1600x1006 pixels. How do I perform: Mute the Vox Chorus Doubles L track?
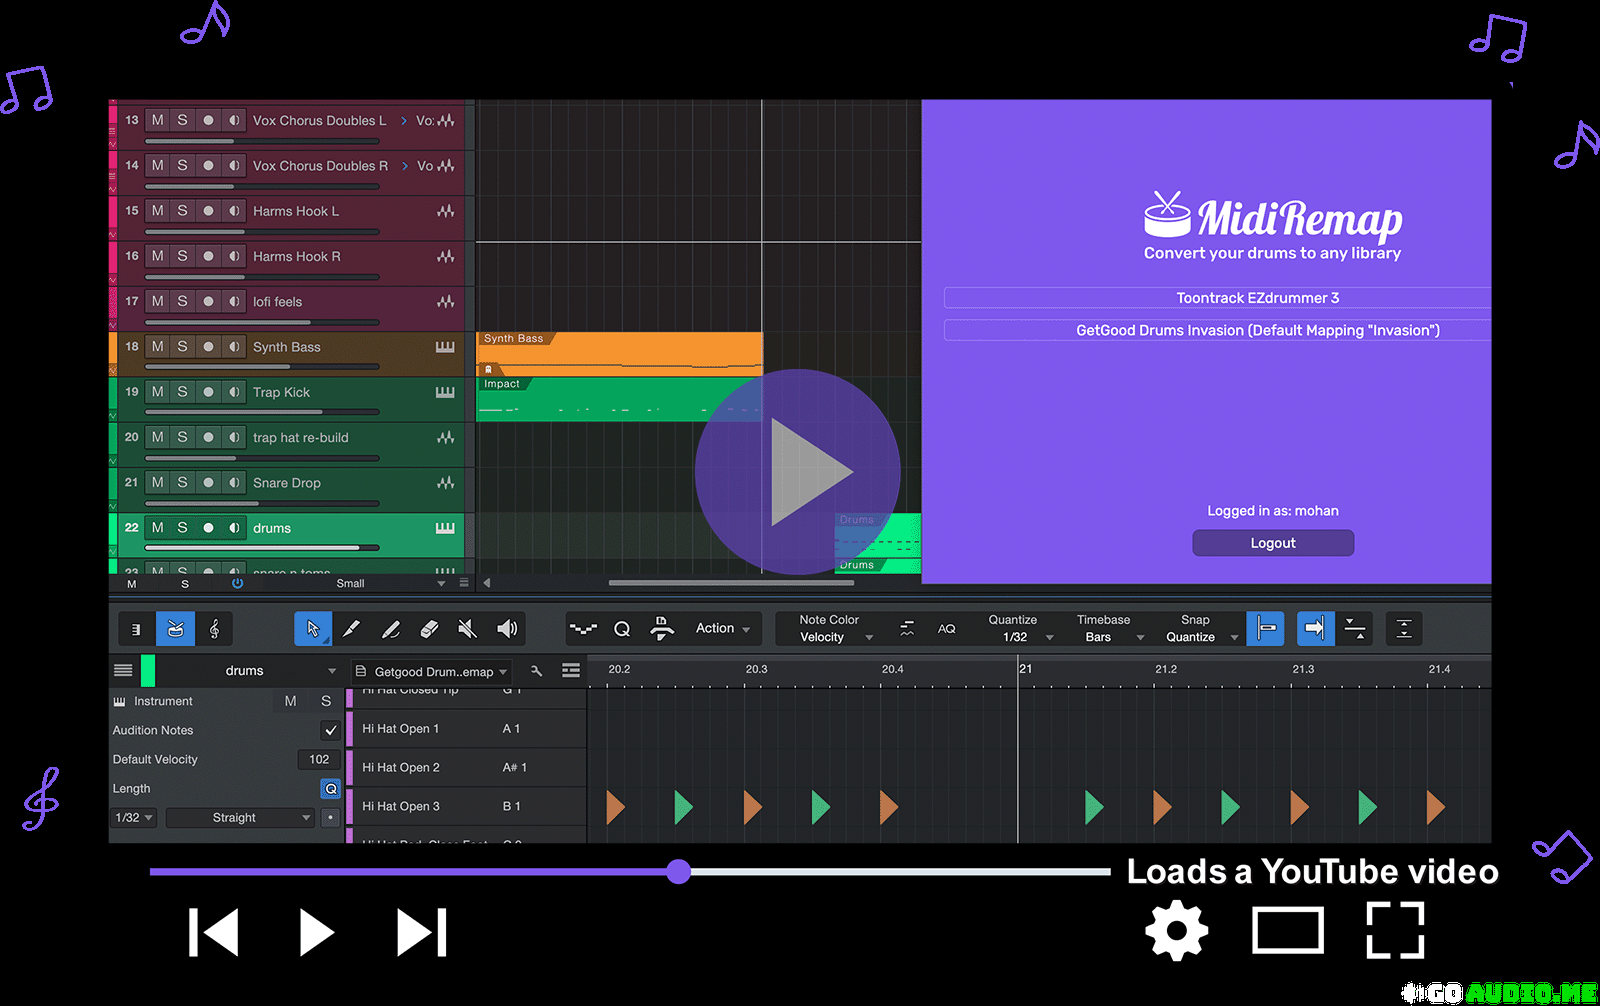pos(158,120)
